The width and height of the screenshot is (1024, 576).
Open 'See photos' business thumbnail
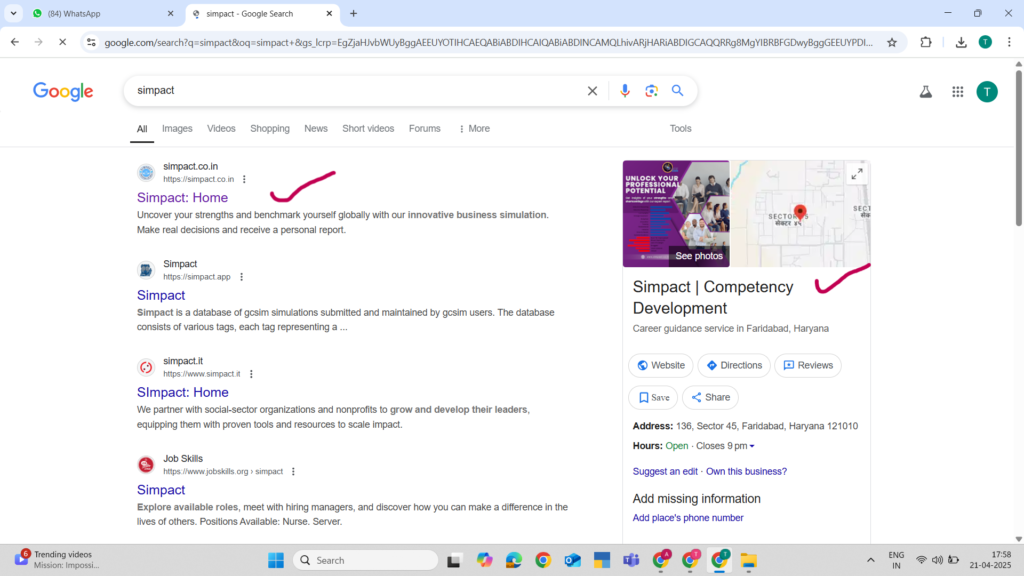point(676,214)
